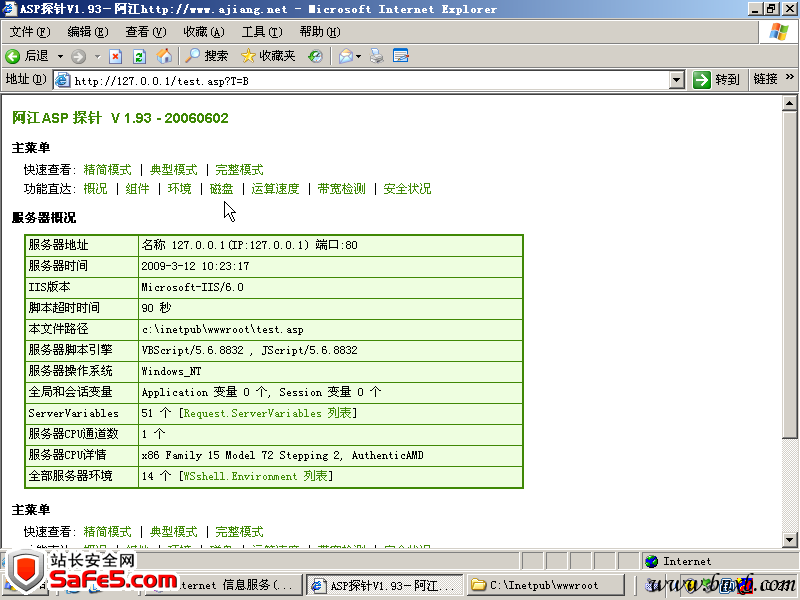
Task: Switch to C:\Inetpub\wwwroot taskbar window
Action: click(546, 585)
